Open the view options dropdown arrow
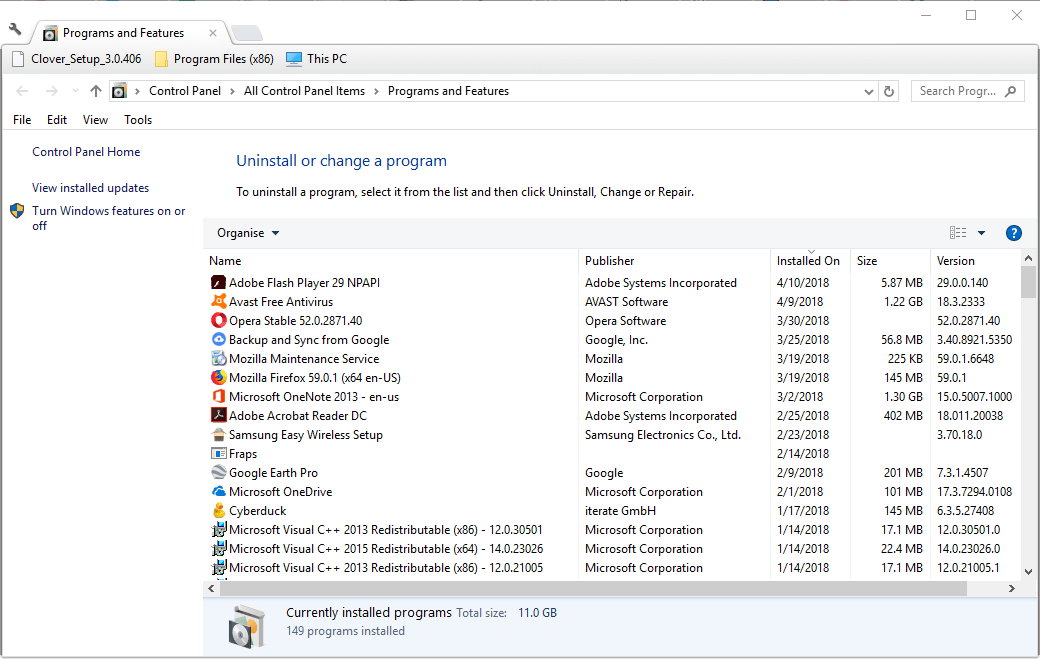Image resolution: width=1040 pixels, height=659 pixels. click(x=981, y=233)
